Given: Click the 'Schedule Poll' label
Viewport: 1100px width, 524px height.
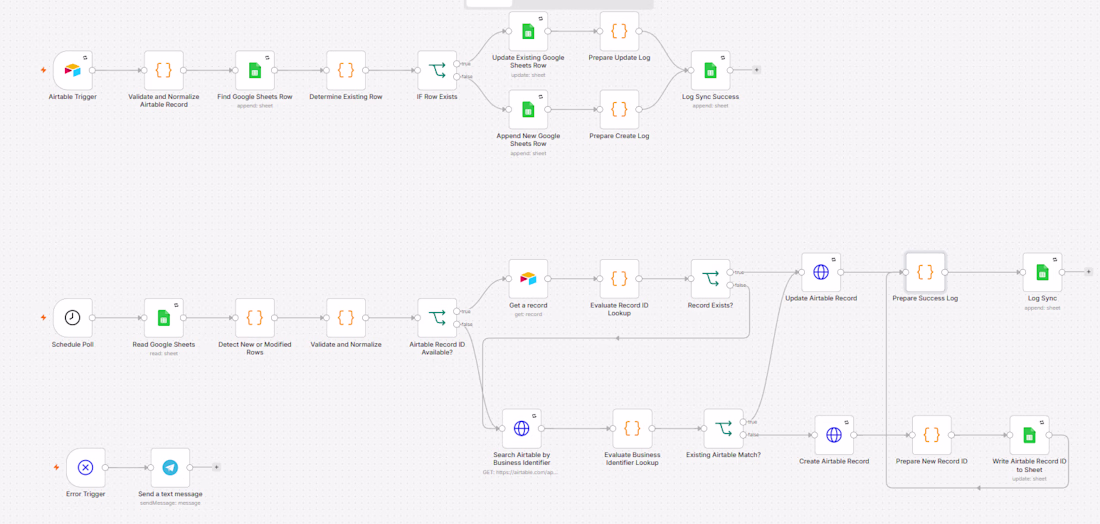Looking at the screenshot, I should click(x=72, y=344).
